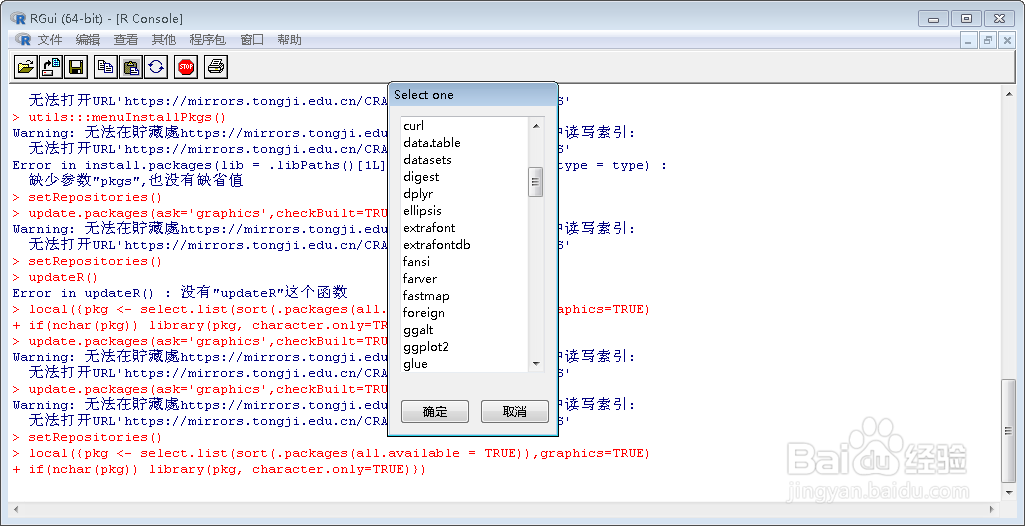
Task: Select extrafontdb in the package list
Action: [x=464, y=244]
